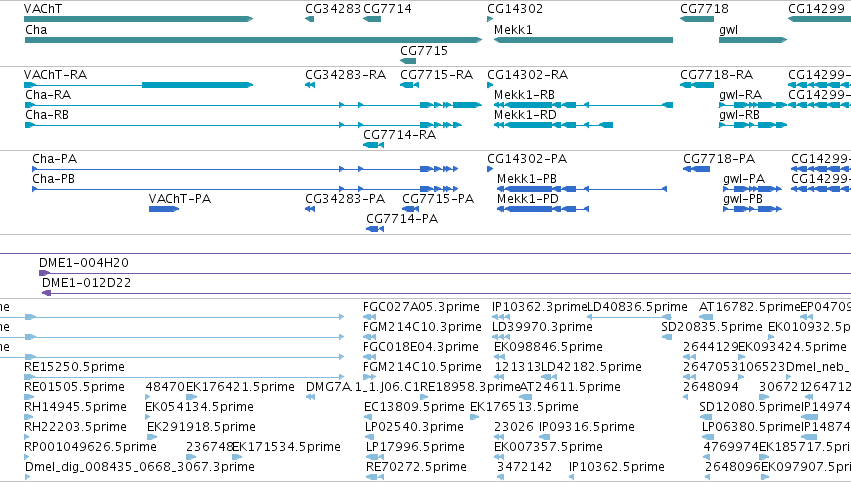Select the Cha-RB transcript label

click(x=47, y=115)
